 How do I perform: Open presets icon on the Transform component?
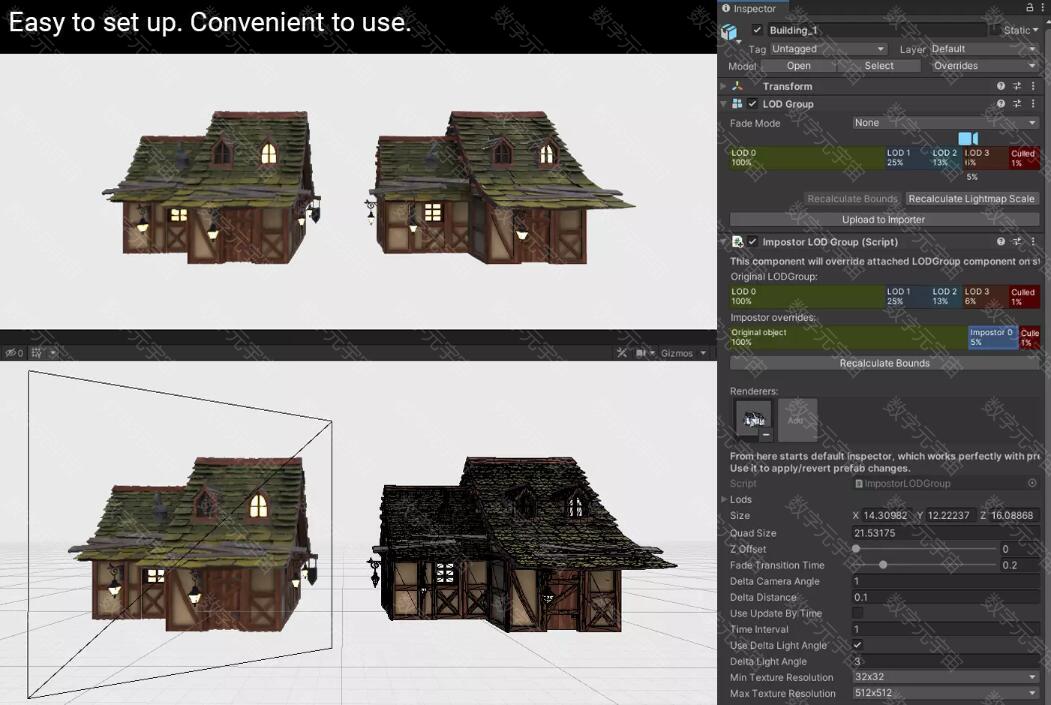1017,87
